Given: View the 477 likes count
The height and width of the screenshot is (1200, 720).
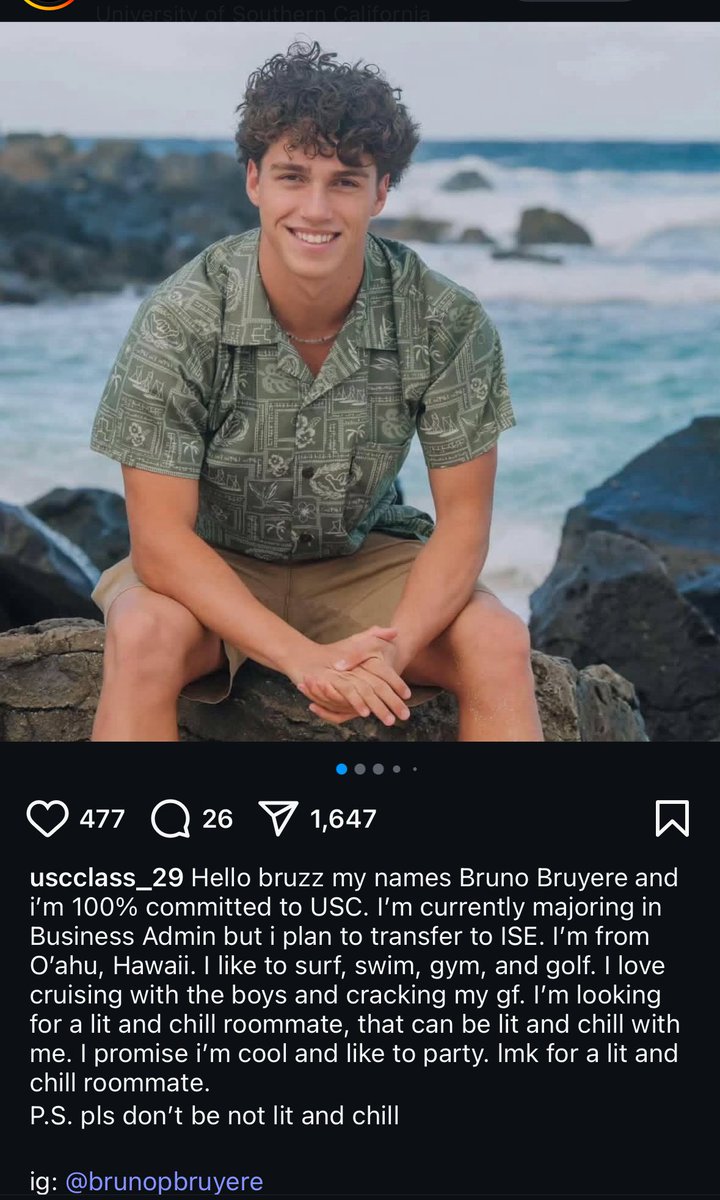Looking at the screenshot, I should [102, 819].
